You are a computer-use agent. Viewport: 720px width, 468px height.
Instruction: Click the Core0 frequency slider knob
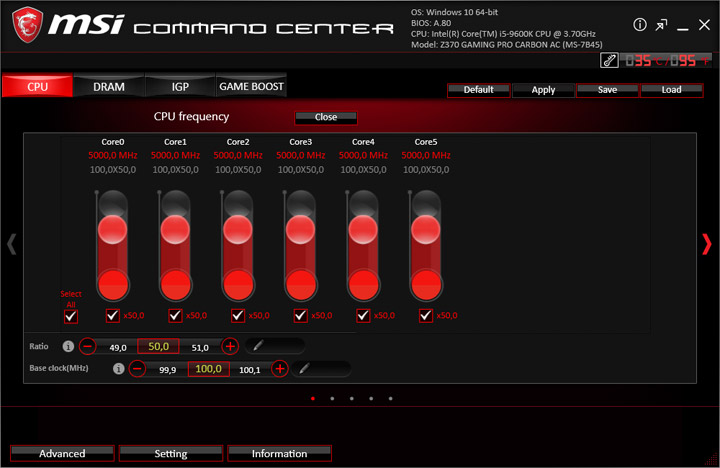point(112,229)
